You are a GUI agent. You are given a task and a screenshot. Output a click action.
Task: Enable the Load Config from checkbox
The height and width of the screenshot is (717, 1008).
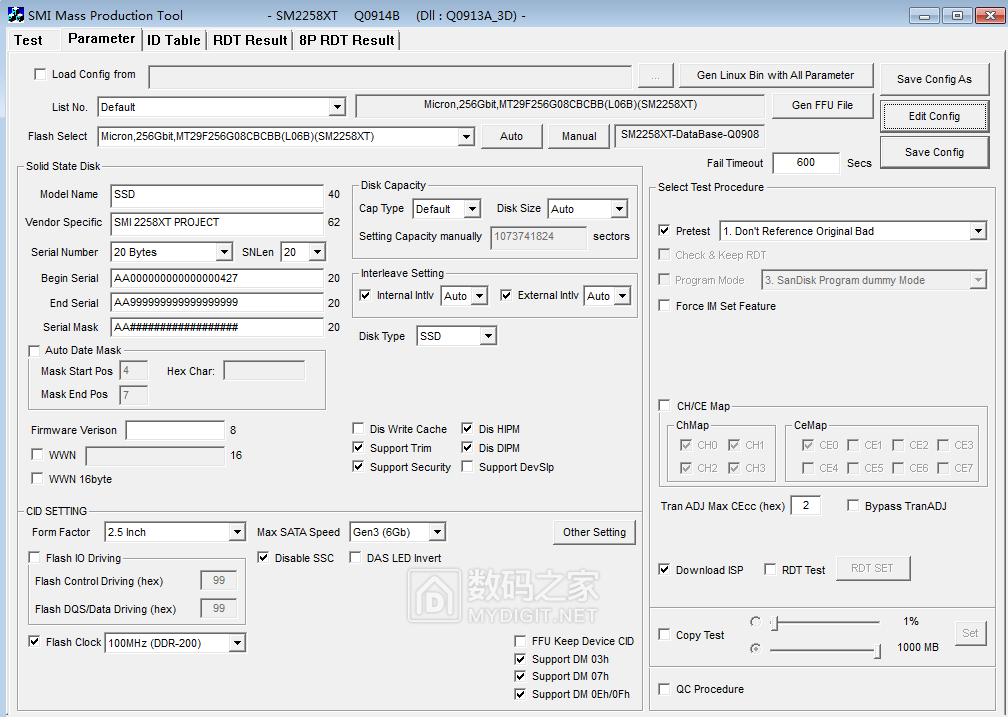(40, 74)
